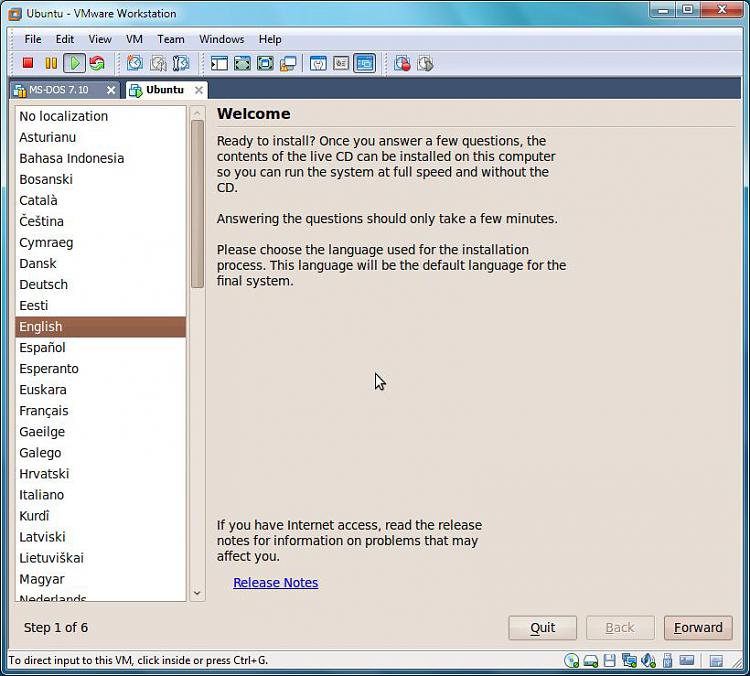The image size is (750, 676).
Task: Select 'Eesti' language
Action: 100,306
